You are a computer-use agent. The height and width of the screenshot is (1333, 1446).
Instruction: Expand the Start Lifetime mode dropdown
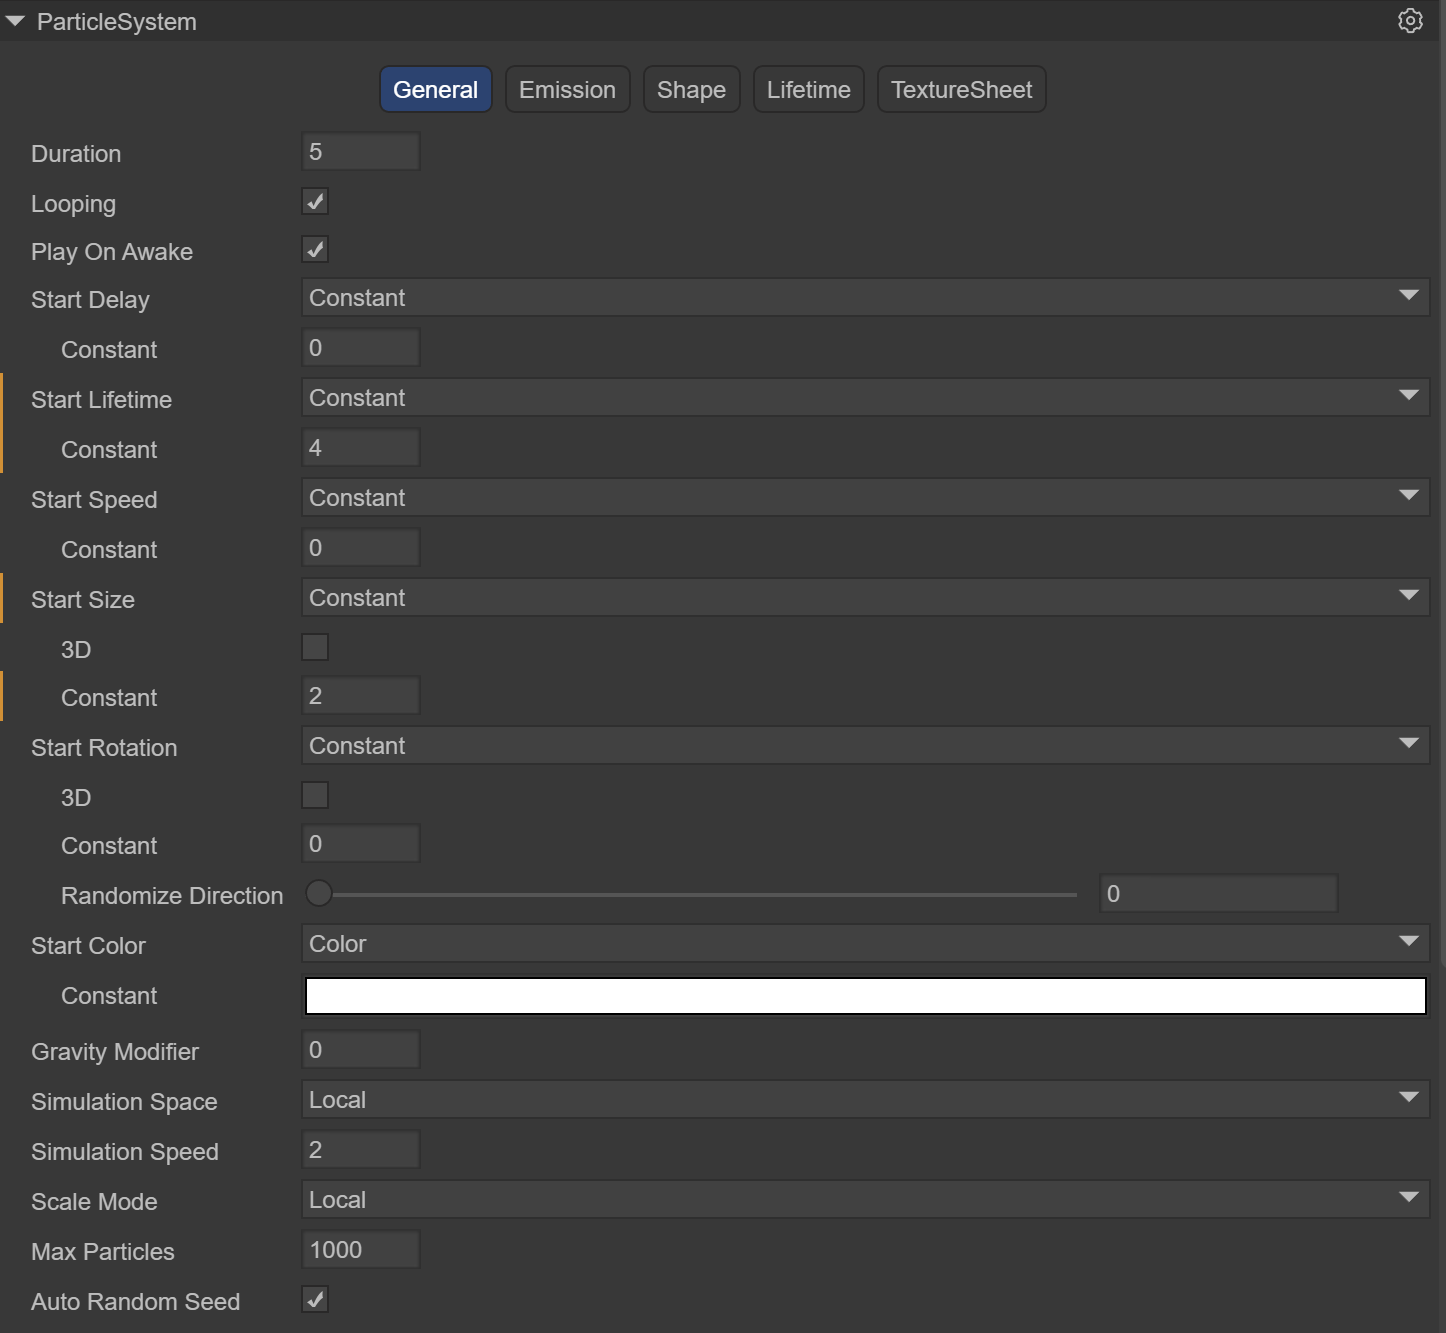865,398
